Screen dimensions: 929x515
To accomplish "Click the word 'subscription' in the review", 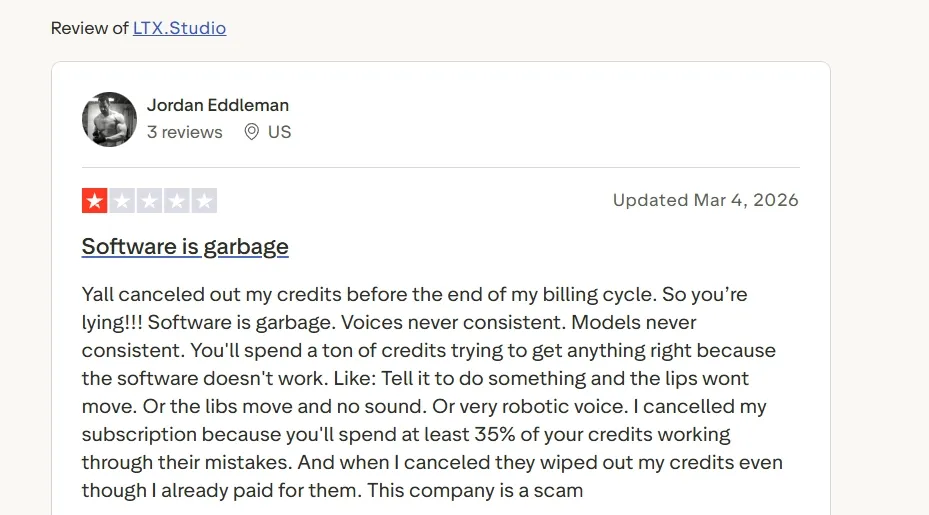I will pos(139,435).
